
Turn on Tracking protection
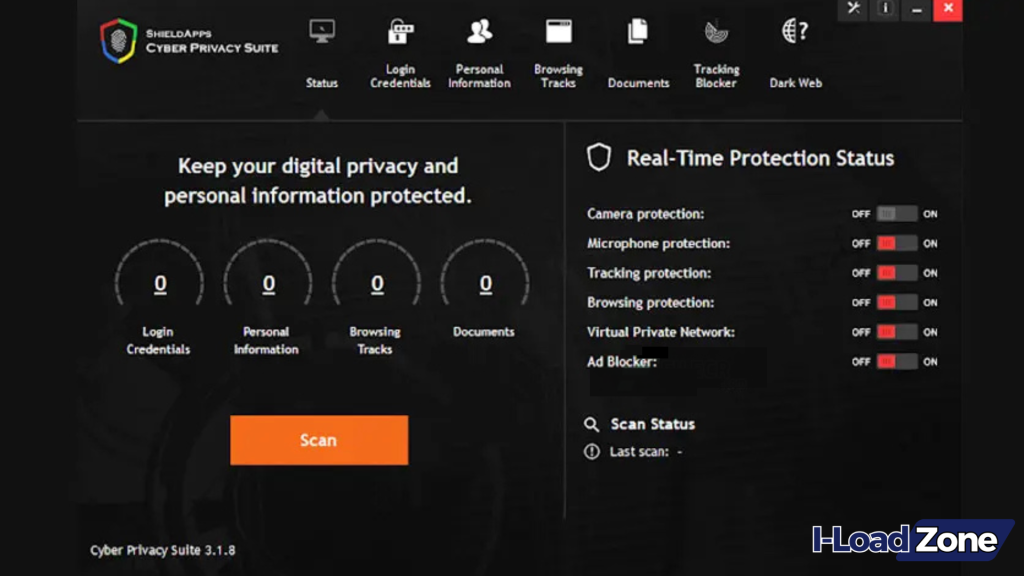point(897,272)
